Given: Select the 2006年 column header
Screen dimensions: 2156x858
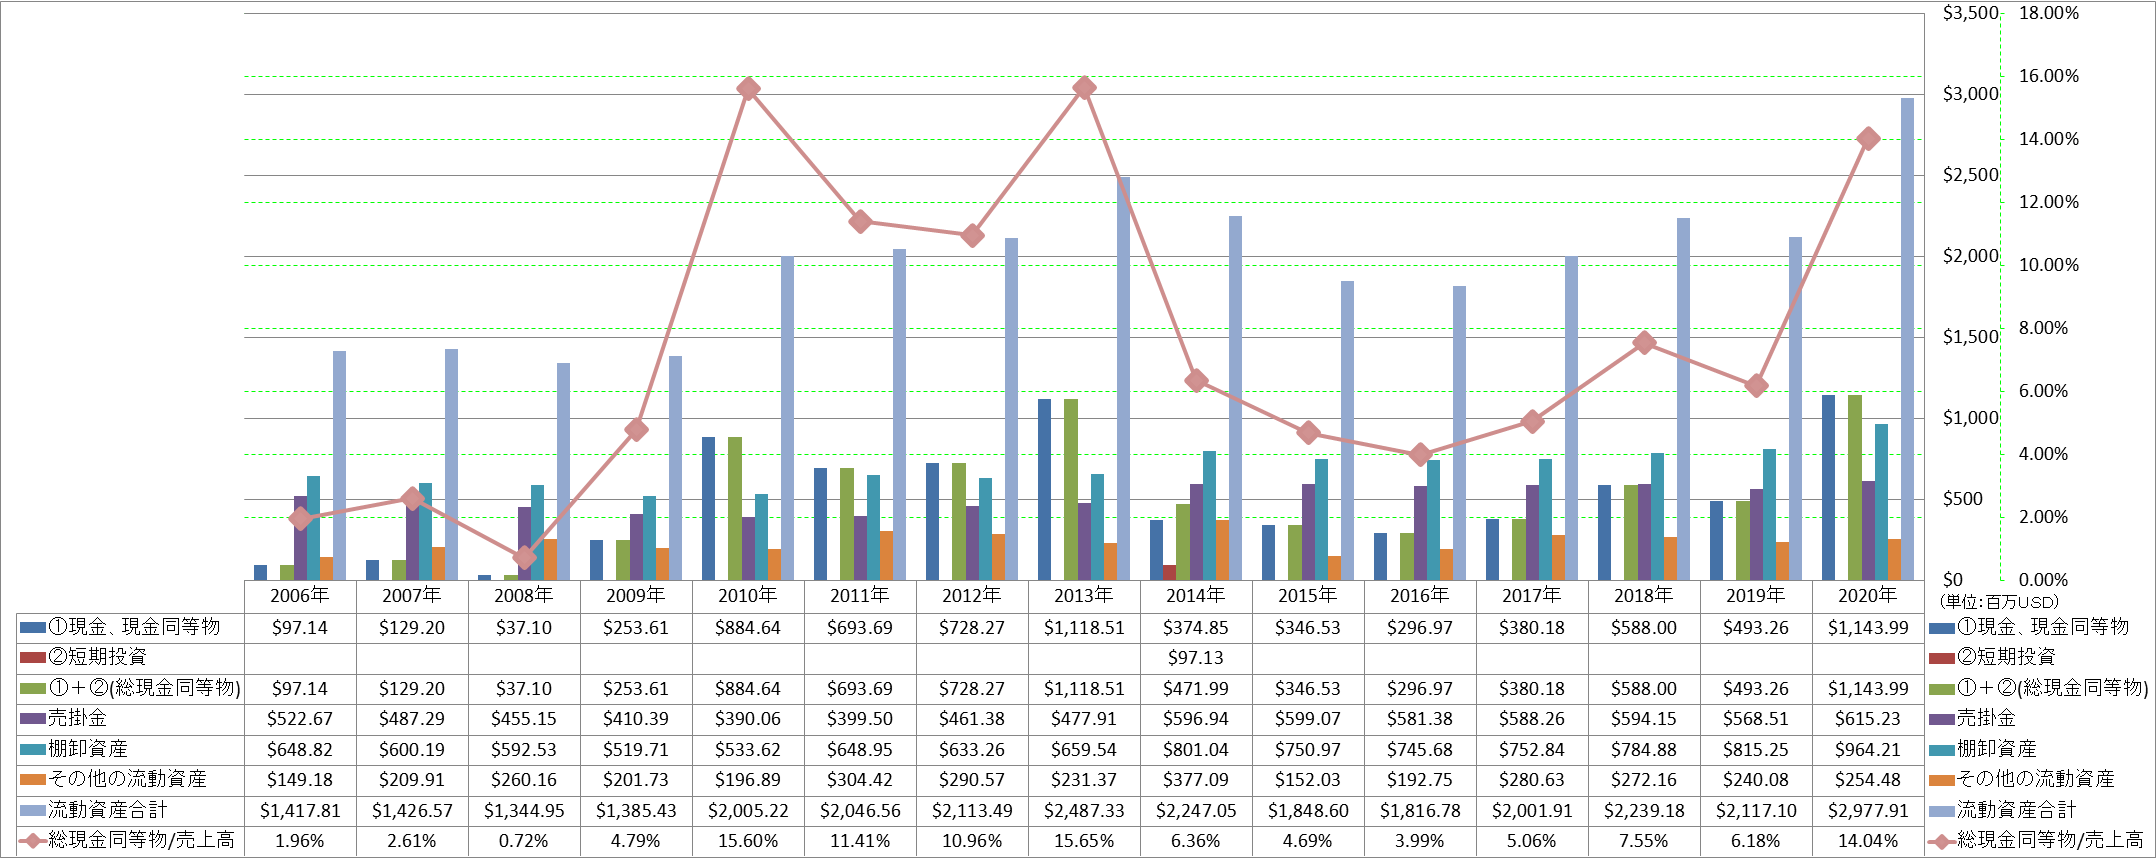Looking at the screenshot, I should point(300,596).
